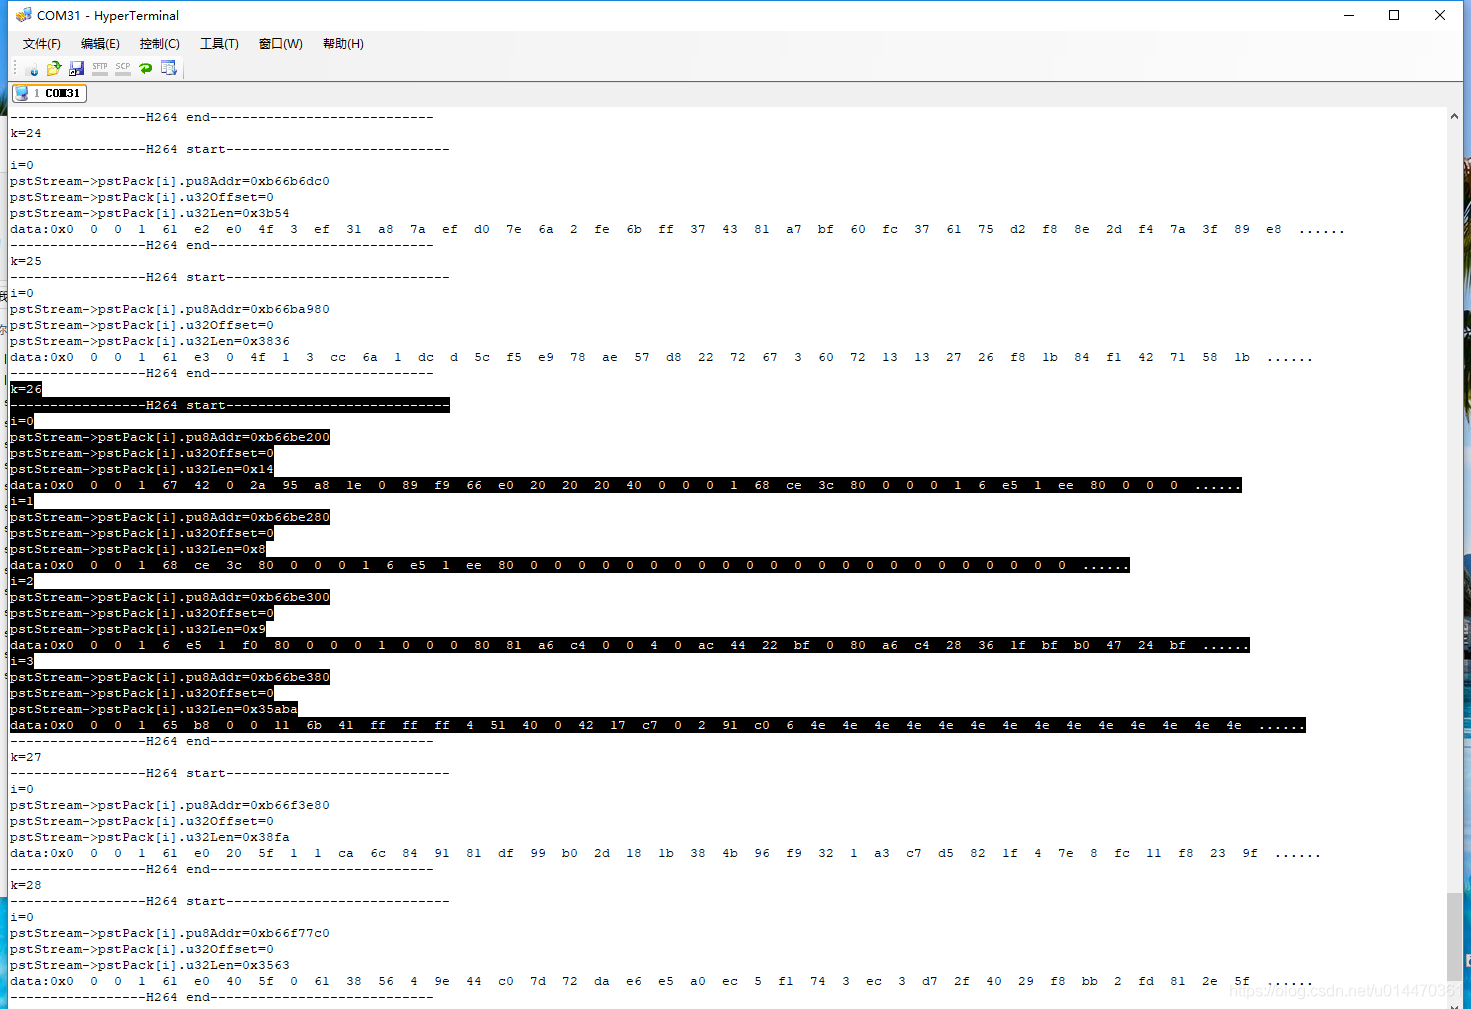
Task: Click the line 'k=27'
Action: pyautogui.click(x=26, y=757)
